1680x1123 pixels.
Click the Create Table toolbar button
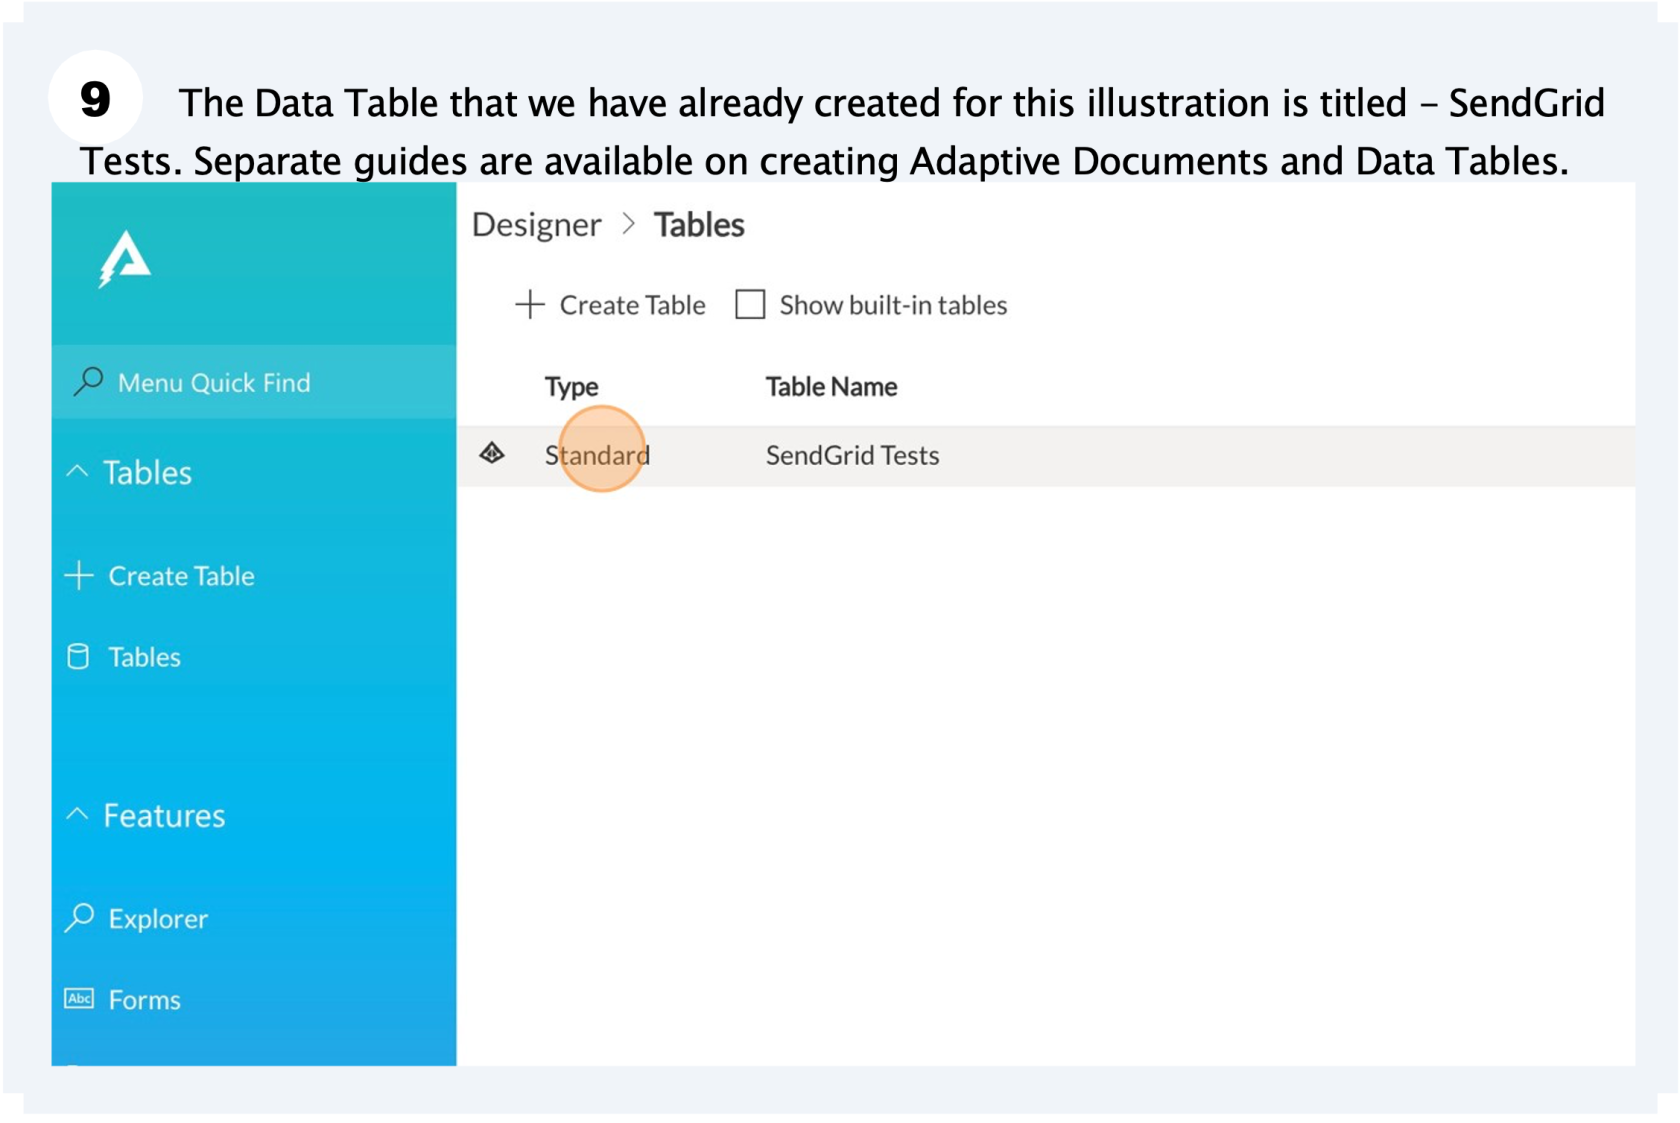610,304
